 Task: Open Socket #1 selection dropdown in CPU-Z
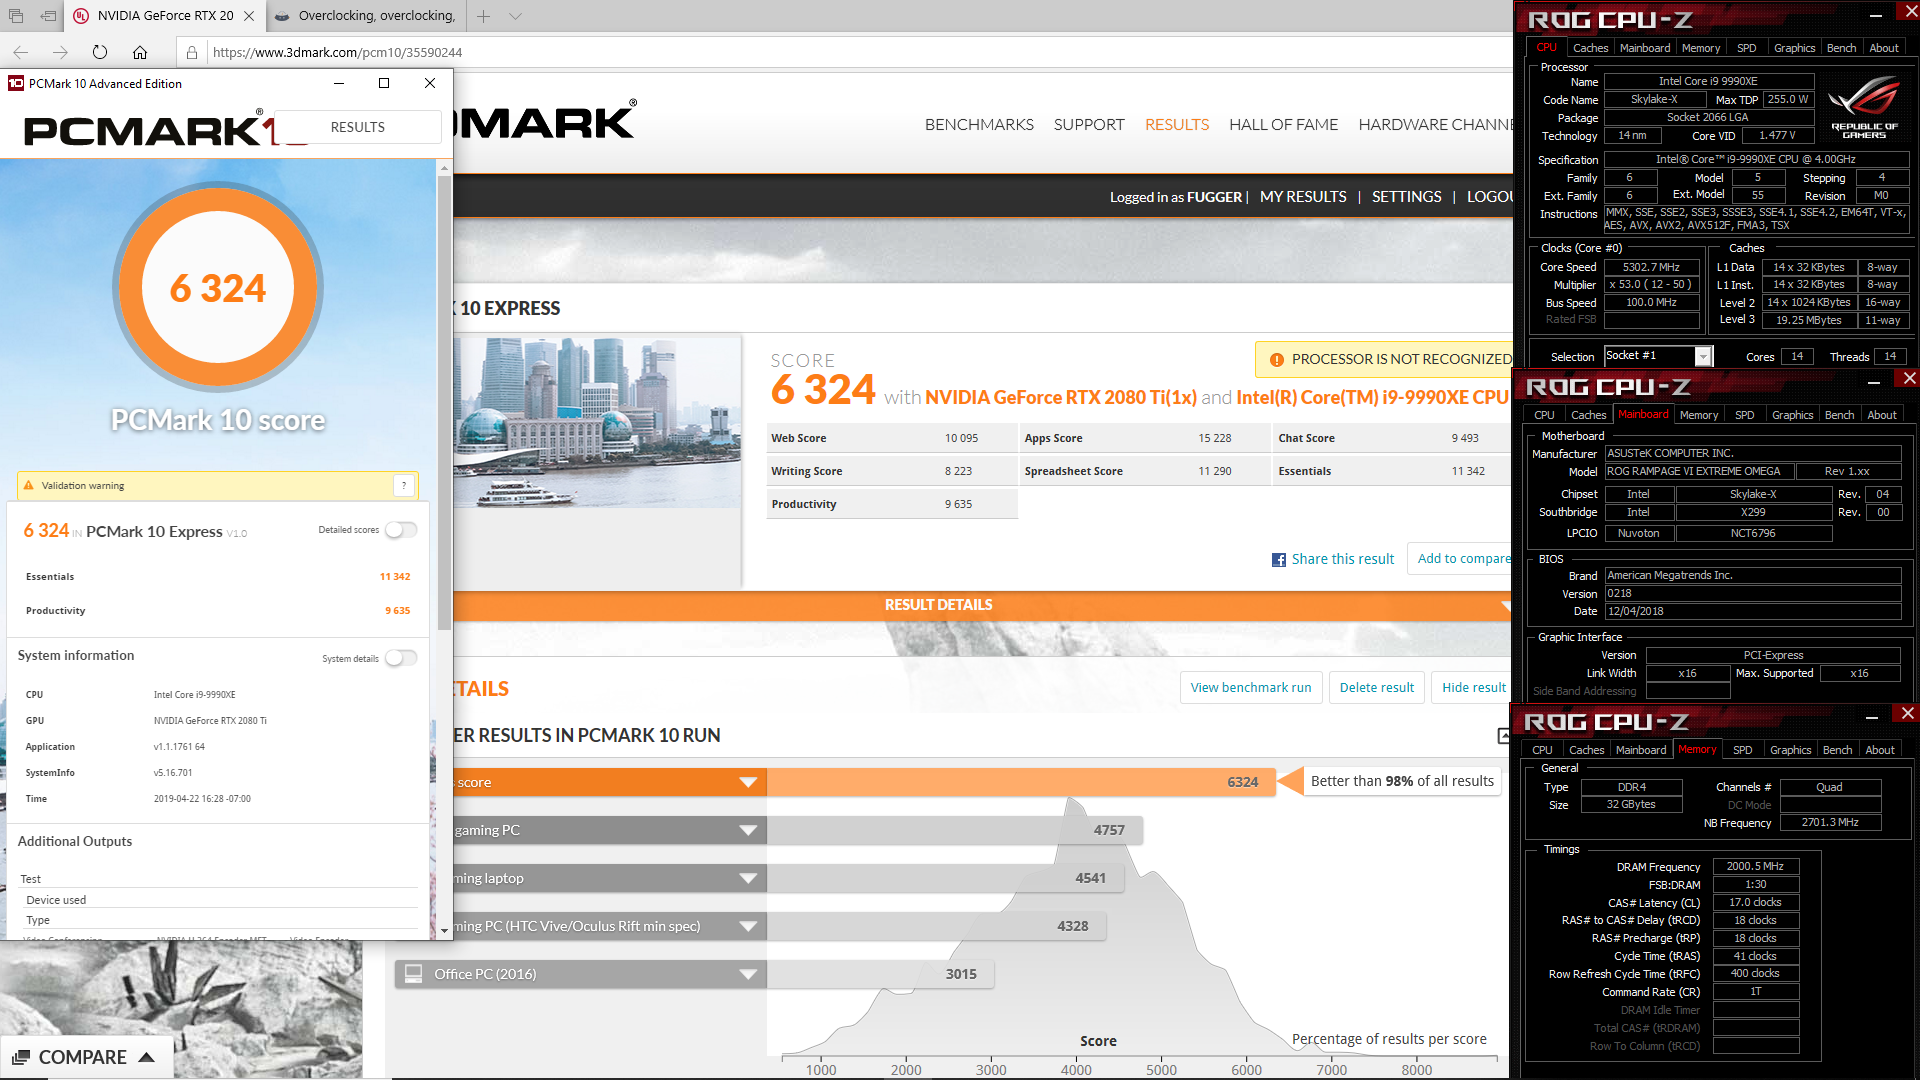[1703, 357]
